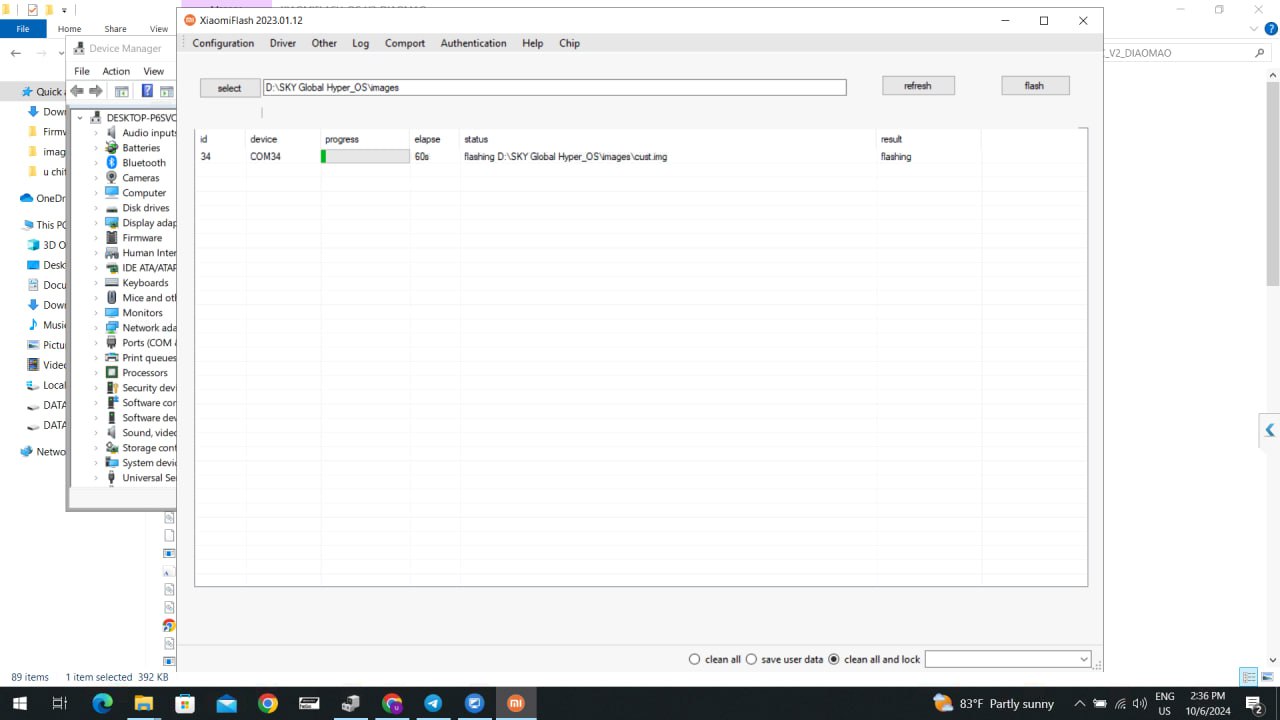This screenshot has height=720, width=1280.
Task: Click the 3D Objects icon in Explorer sidebar
Action: tap(33, 245)
